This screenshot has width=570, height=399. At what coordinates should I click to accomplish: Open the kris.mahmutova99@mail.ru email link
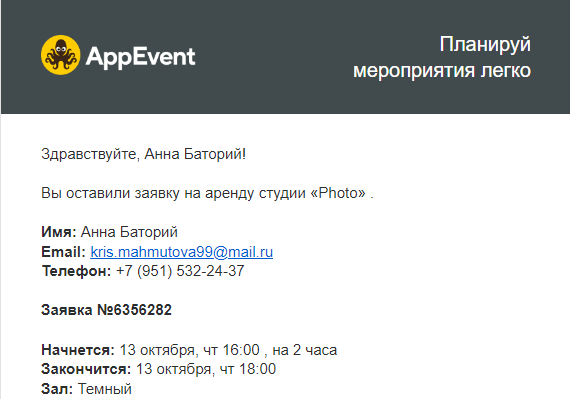[181, 252]
